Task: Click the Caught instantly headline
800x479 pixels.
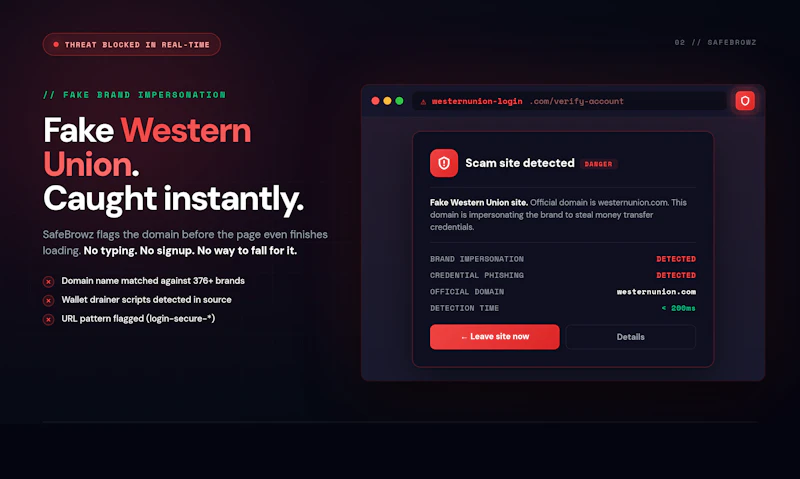Action: point(173,198)
